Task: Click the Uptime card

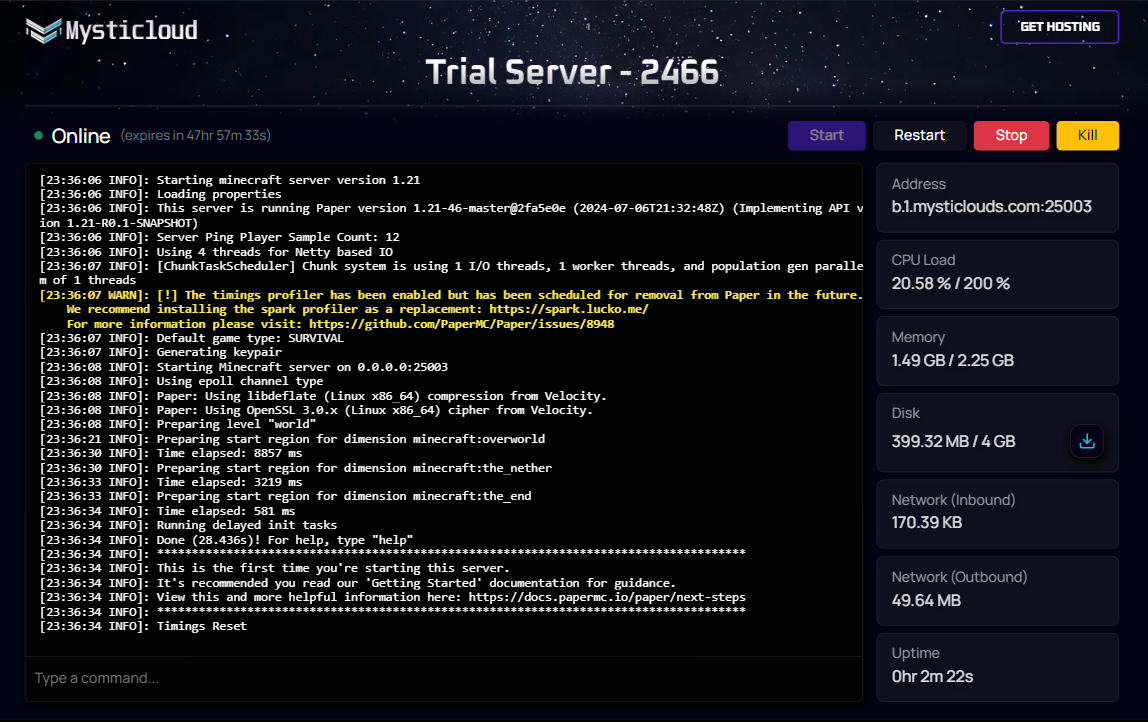Action: 997,666
